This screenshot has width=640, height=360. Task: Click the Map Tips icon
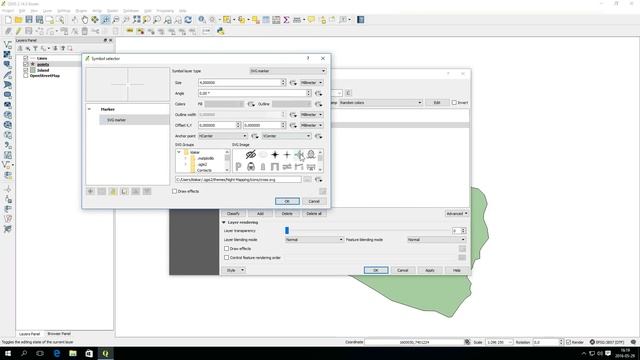[311, 20]
